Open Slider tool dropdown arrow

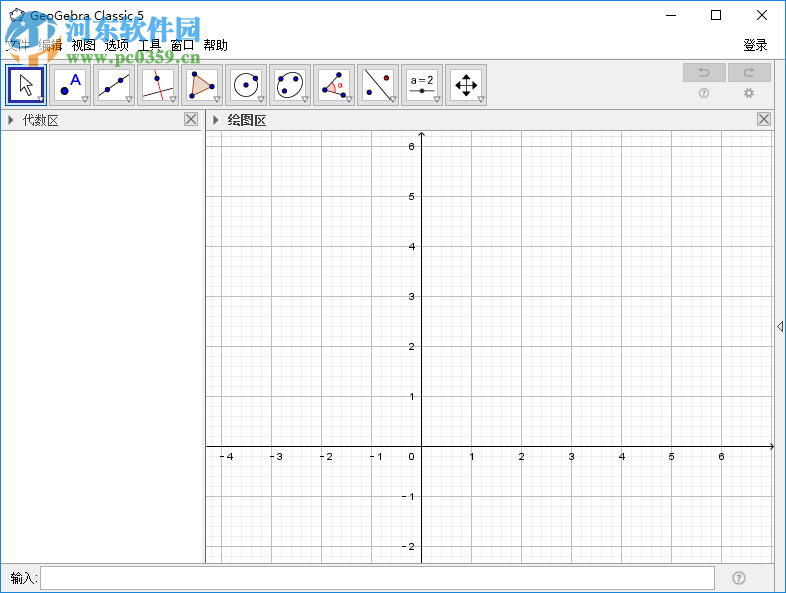(437, 99)
